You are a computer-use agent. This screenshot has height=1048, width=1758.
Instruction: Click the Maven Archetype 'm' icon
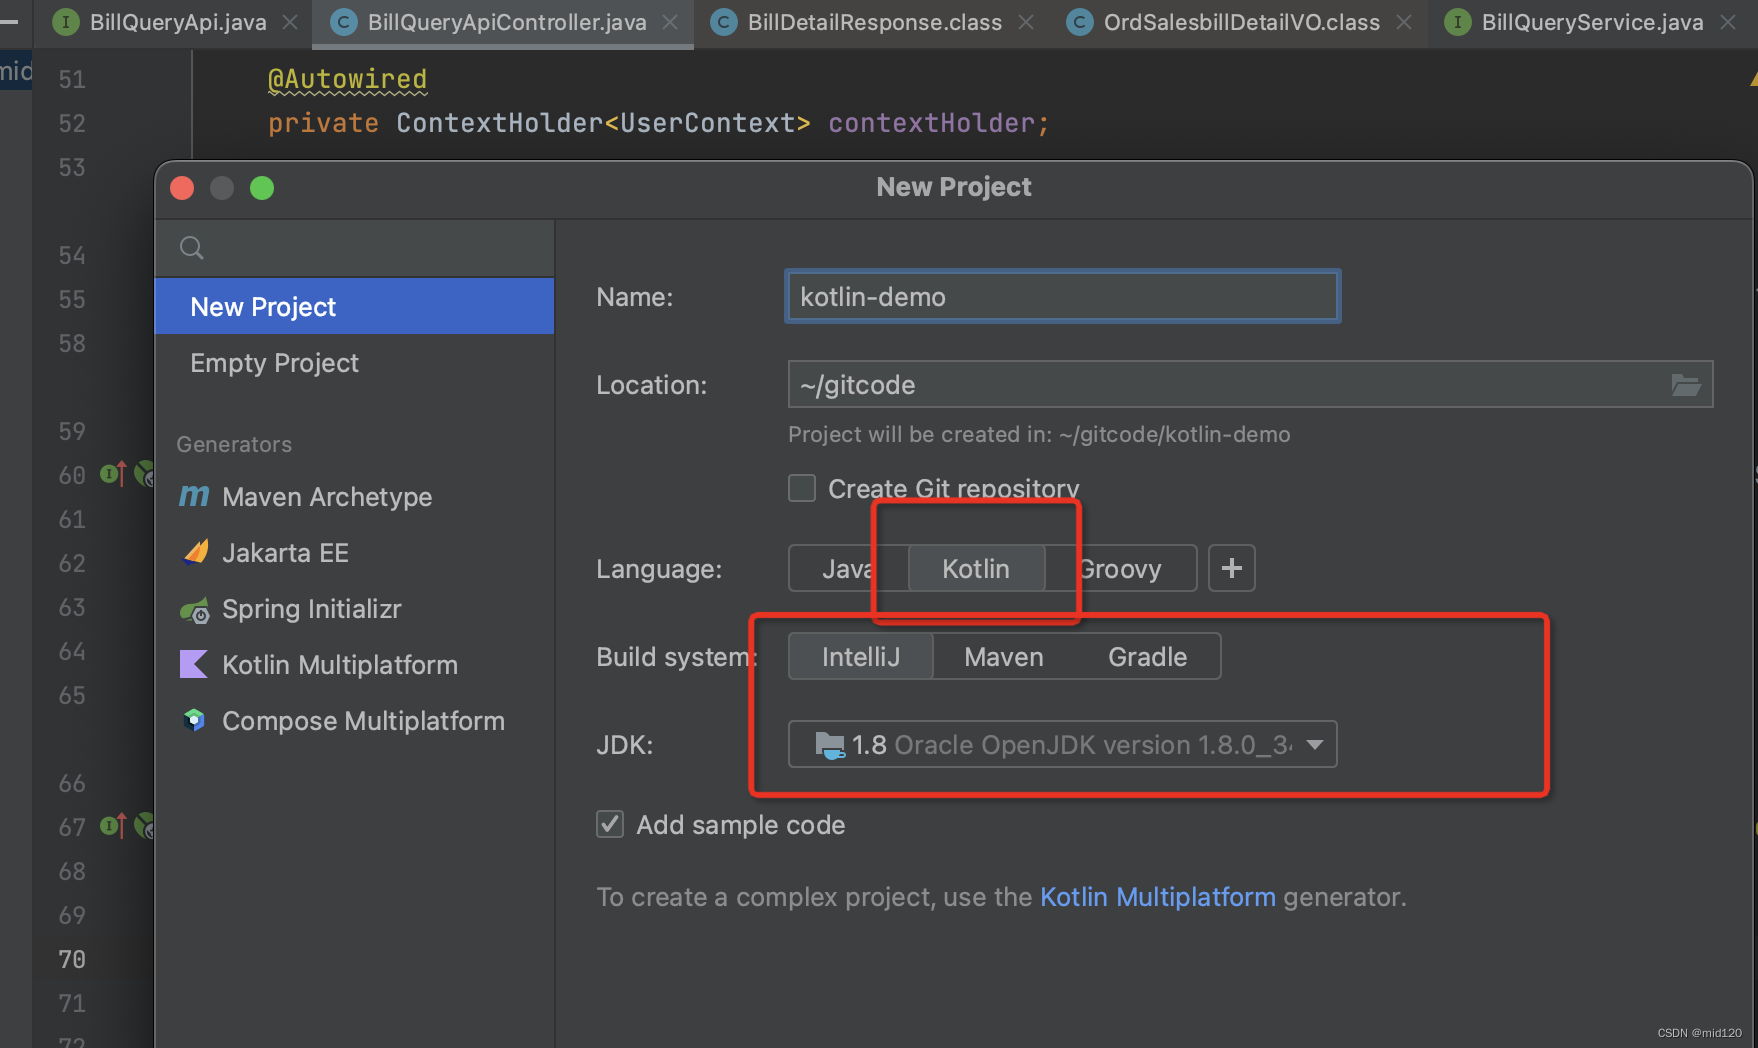click(x=194, y=496)
